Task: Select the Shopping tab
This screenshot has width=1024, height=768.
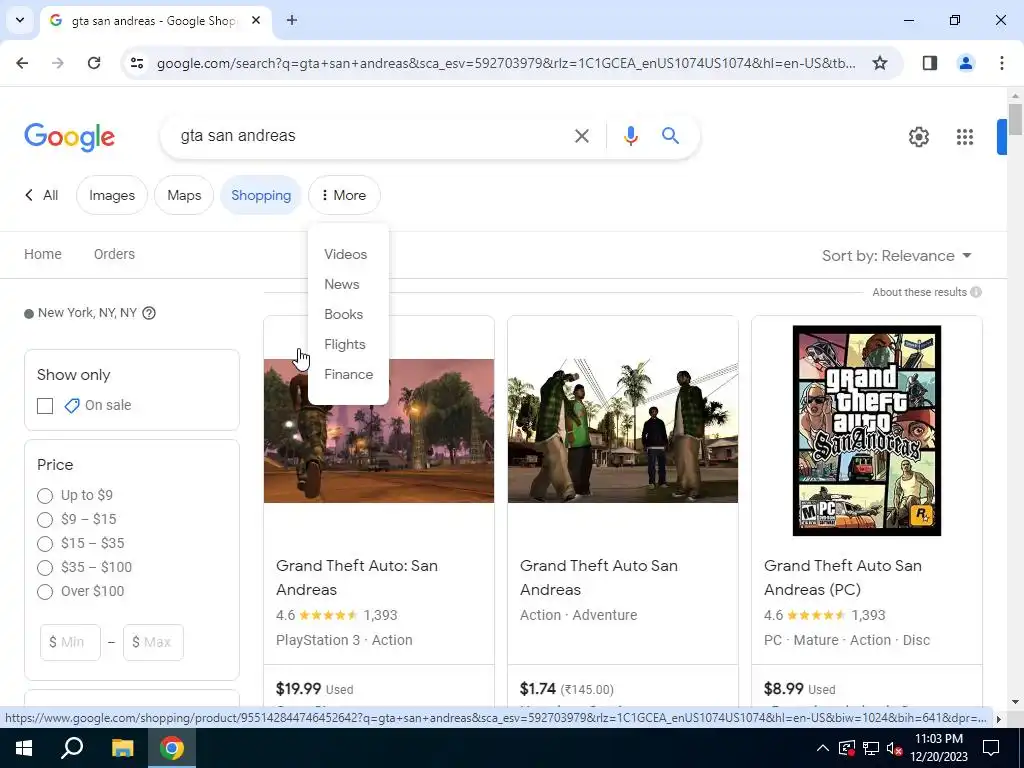Action: pos(261,195)
